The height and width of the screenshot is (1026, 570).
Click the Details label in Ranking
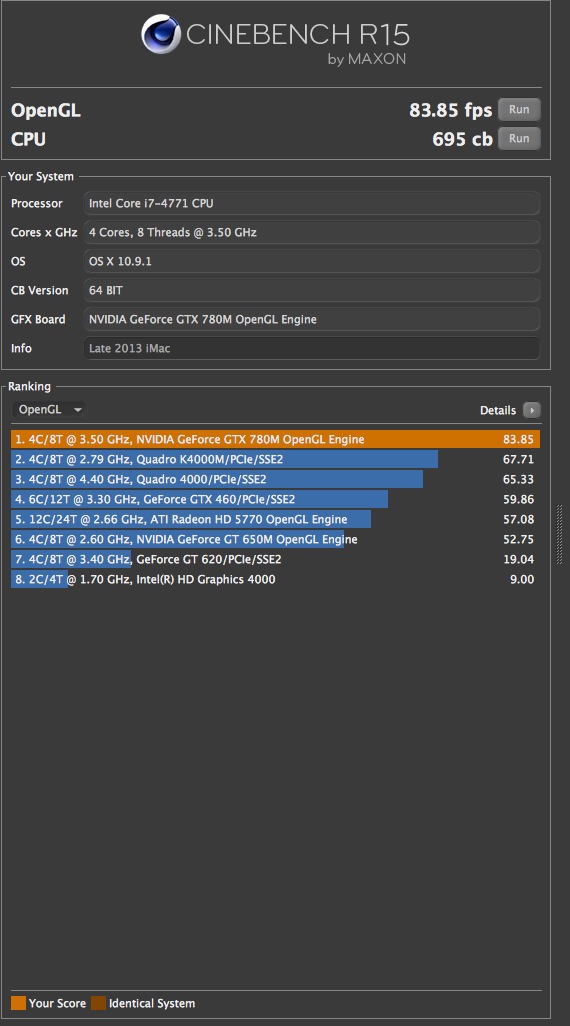coord(498,410)
